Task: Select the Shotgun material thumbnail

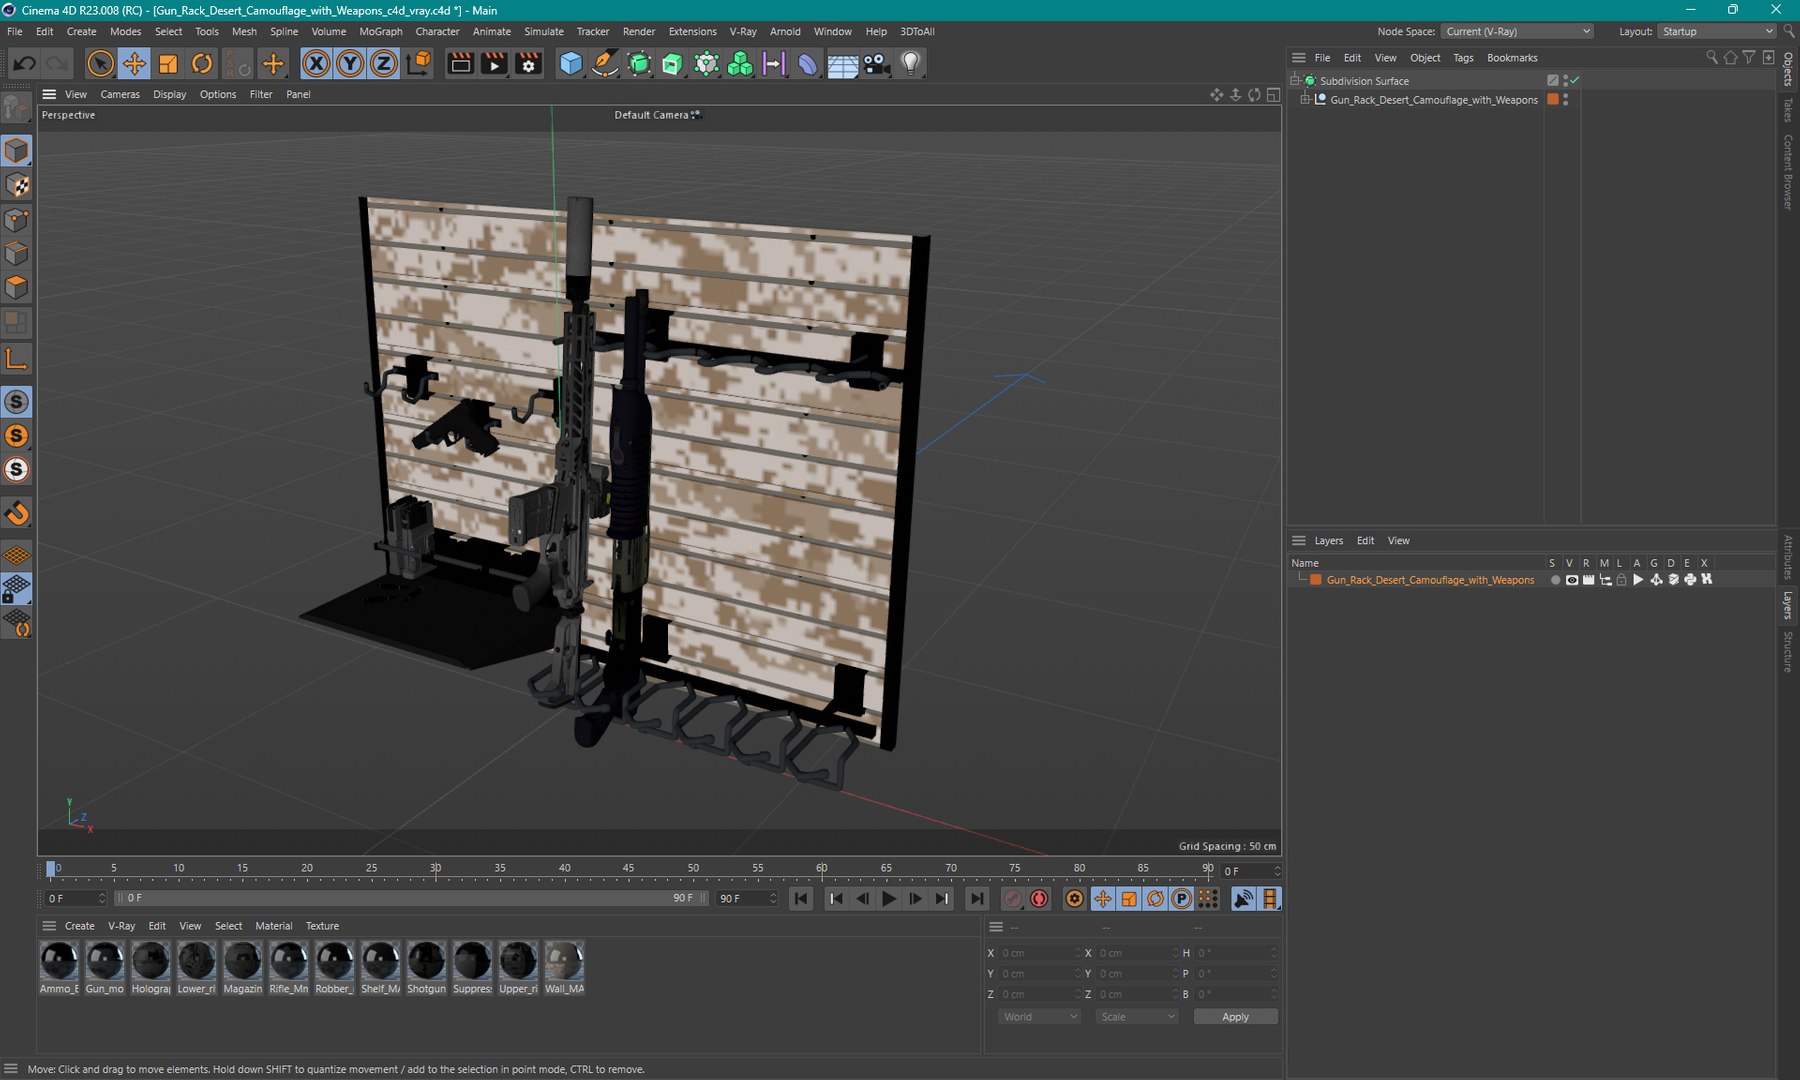Action: coord(426,967)
